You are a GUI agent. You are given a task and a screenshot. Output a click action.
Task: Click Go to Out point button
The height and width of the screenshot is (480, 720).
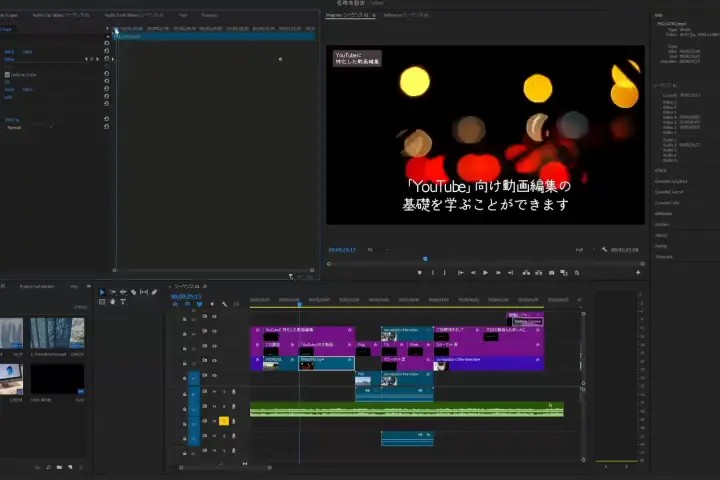pyautogui.click(x=511, y=273)
